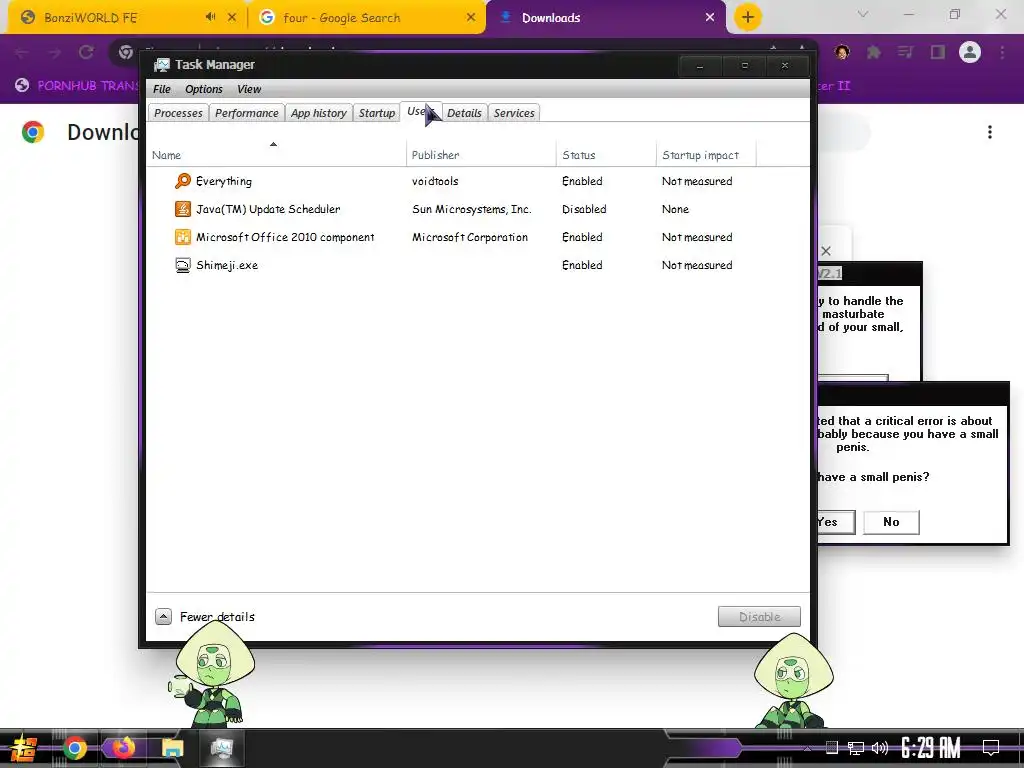Open the File menu in Task Manager
The image size is (1024, 768).
click(162, 89)
